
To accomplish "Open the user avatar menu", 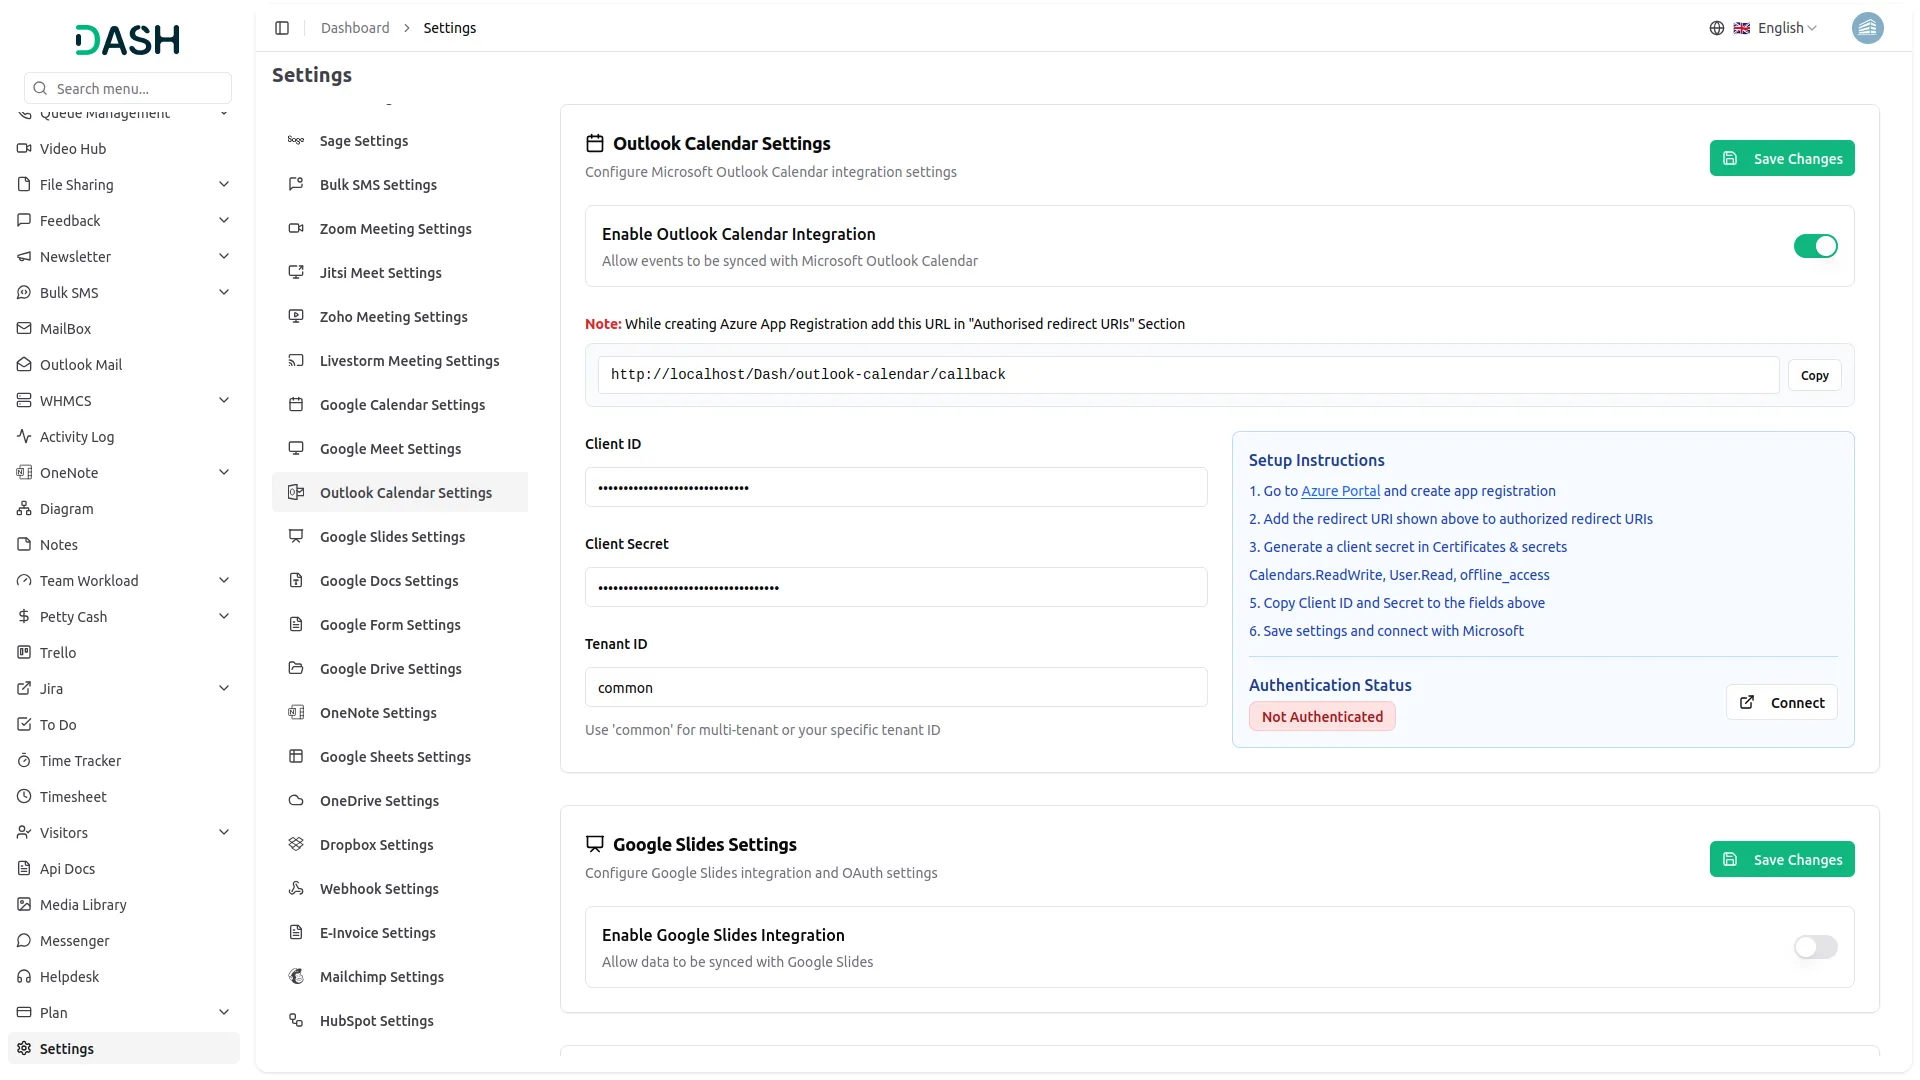I will coord(1867,28).
